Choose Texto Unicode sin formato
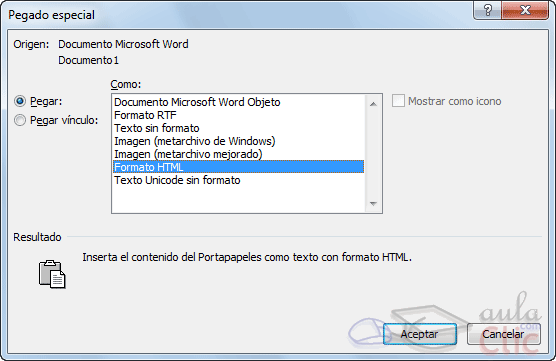 [239, 180]
